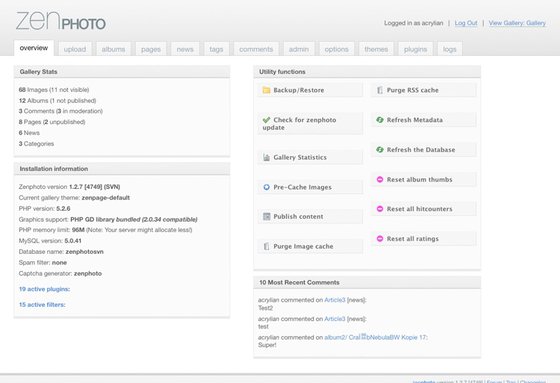Click the Publish content calendar icon
This screenshot has height=383, width=560.
tap(266, 217)
